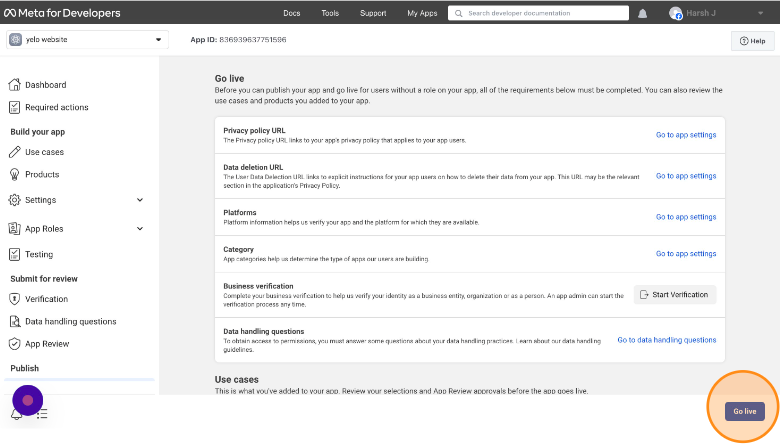The width and height of the screenshot is (780, 445).
Task: Open Required actions checklist icon
Action: pos(15,107)
